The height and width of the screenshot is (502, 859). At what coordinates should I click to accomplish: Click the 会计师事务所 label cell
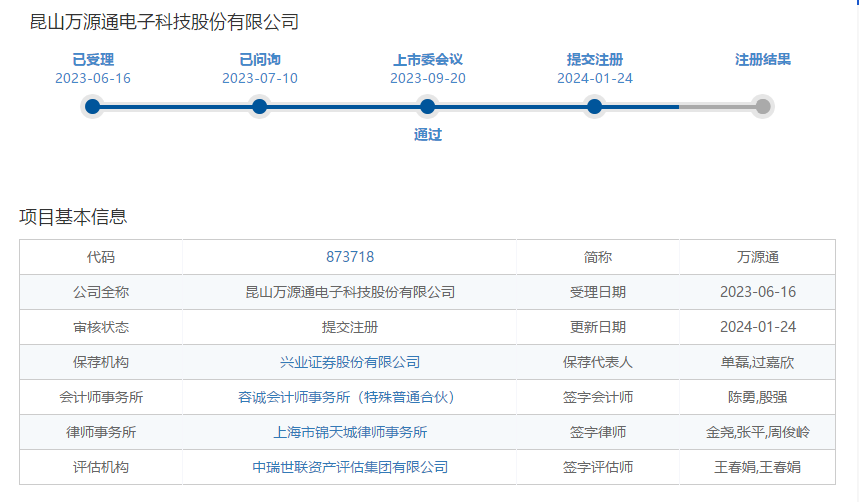click(x=101, y=397)
